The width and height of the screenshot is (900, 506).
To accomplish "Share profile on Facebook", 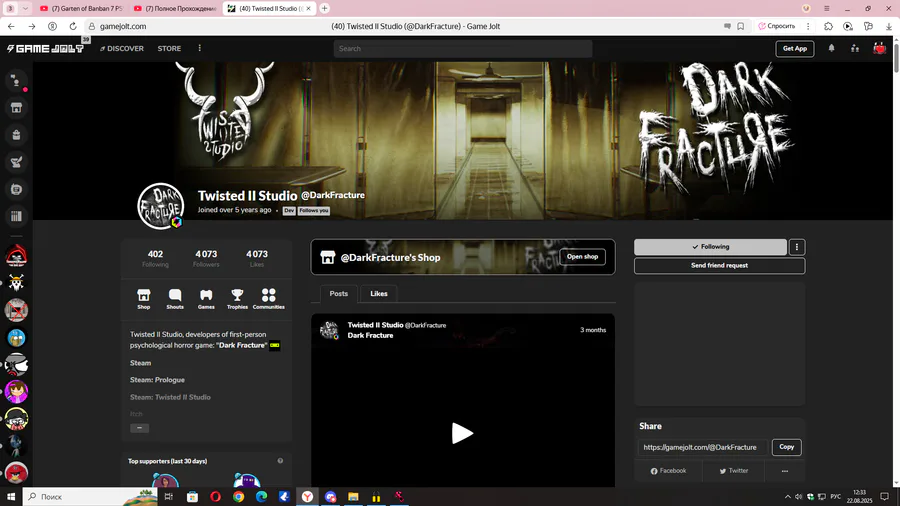I will pyautogui.click(x=668, y=471).
